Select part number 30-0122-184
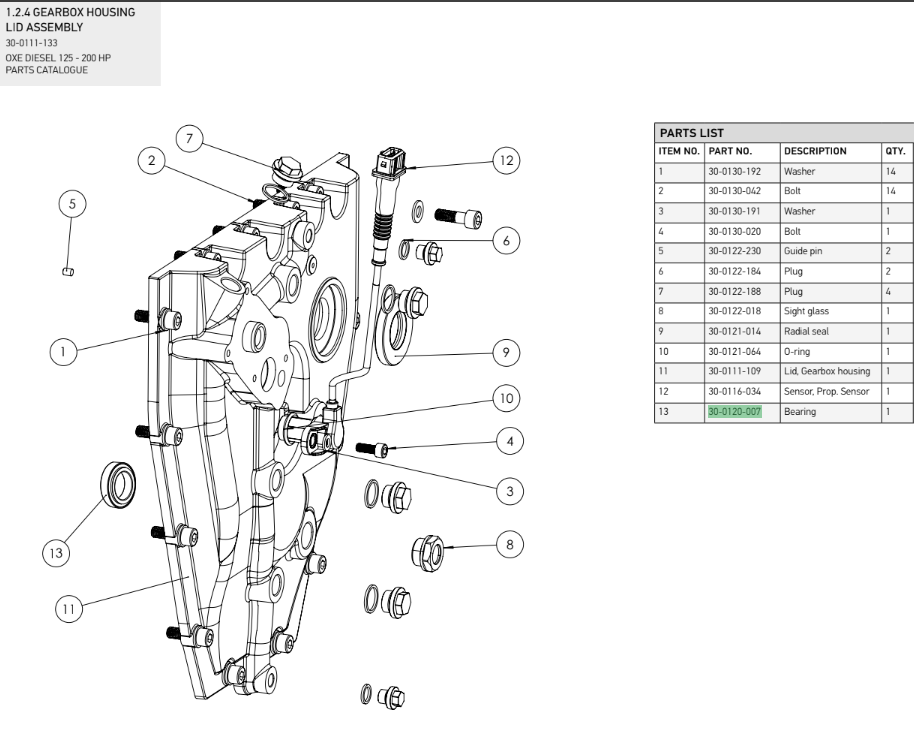This screenshot has height=736, width=914. tap(734, 271)
